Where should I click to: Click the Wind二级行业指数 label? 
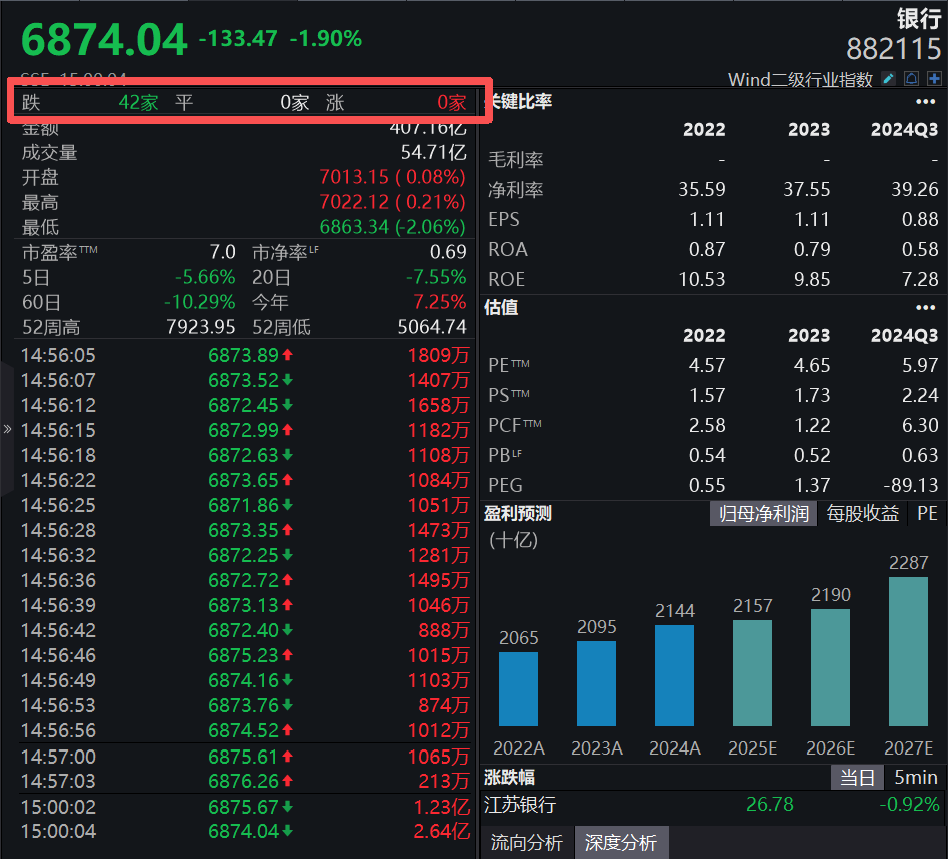point(800,79)
